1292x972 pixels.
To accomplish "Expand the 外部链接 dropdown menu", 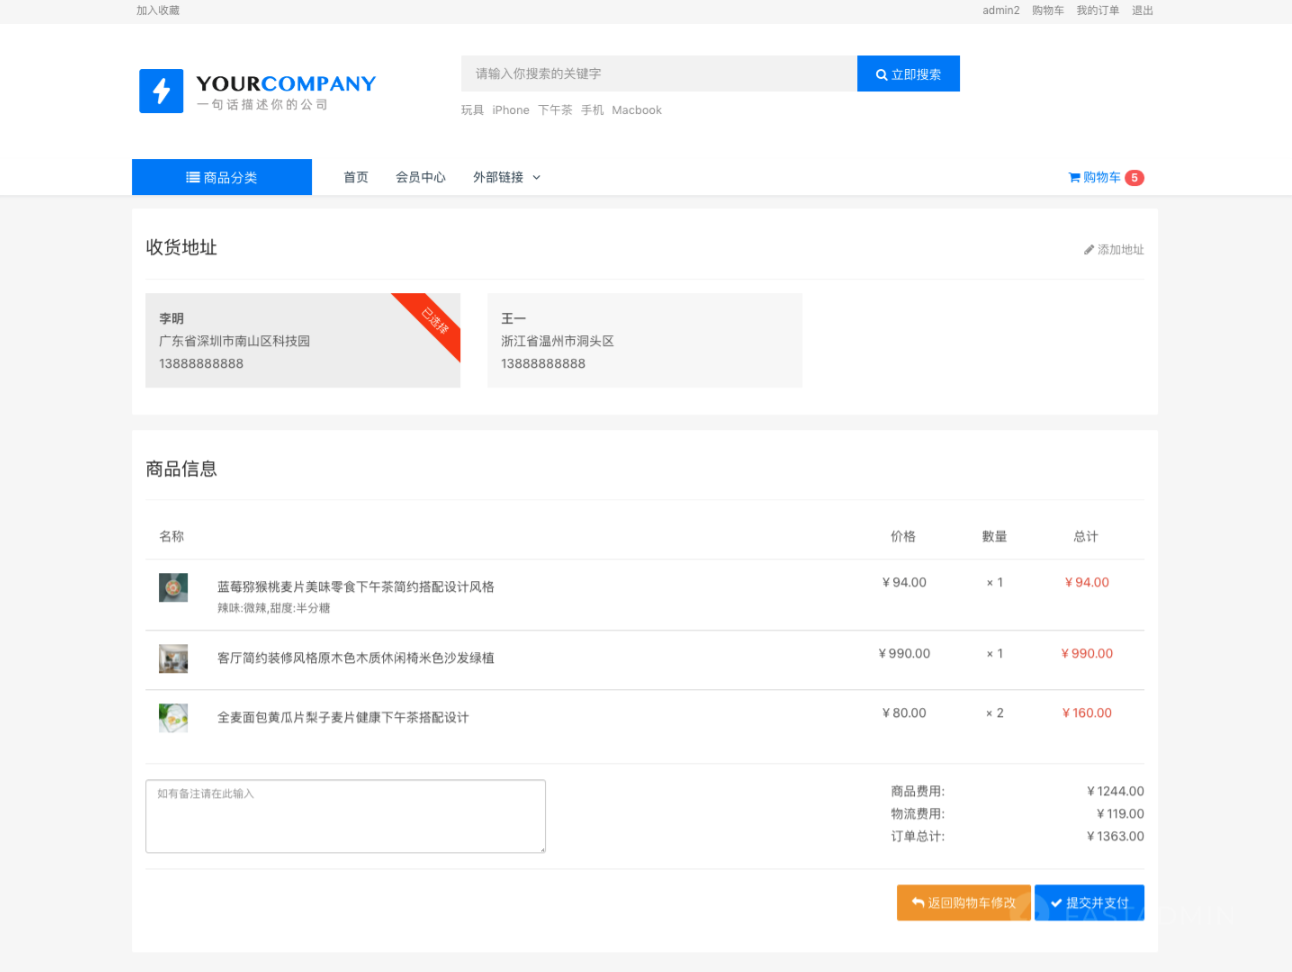I will click(x=506, y=178).
